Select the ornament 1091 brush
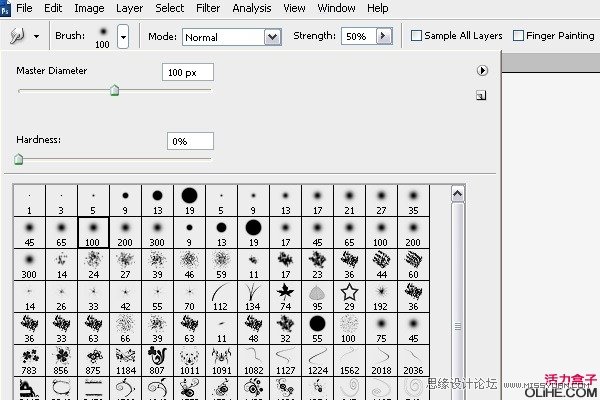The width and height of the screenshot is (600, 400). coord(222,361)
